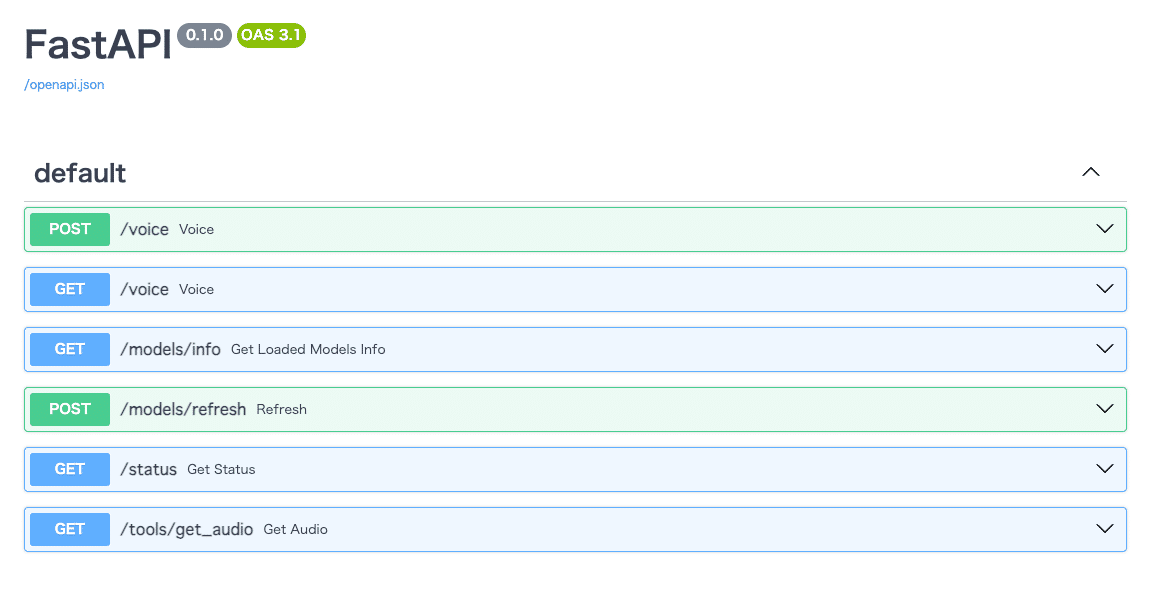Expand the GET /voice endpoint chevron
1150x589 pixels.
1105,289
